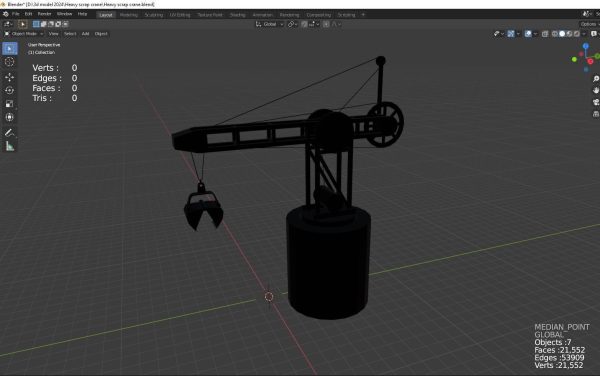Open the Edit menu

point(28,14)
